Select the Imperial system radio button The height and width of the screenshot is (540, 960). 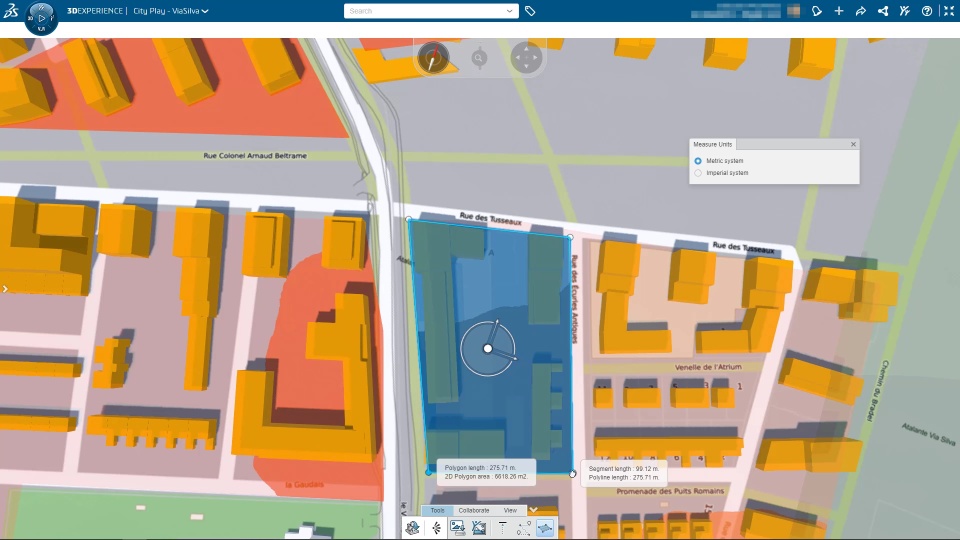tap(698, 173)
